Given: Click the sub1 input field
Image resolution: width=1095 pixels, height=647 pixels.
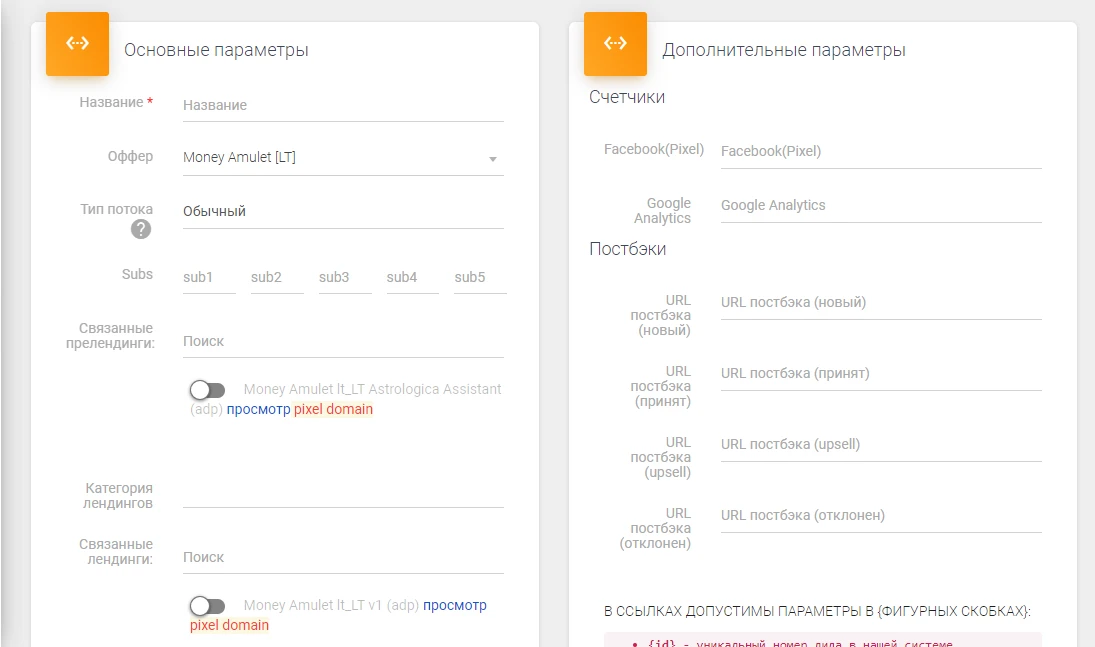Looking at the screenshot, I should coord(209,278).
